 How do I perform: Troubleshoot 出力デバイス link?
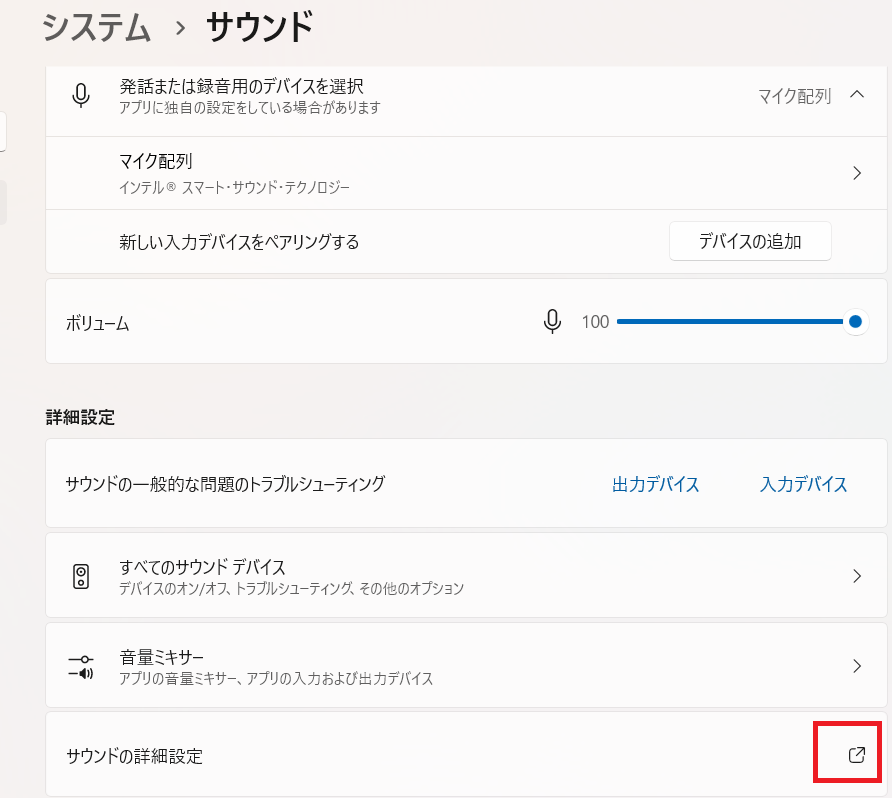click(655, 484)
